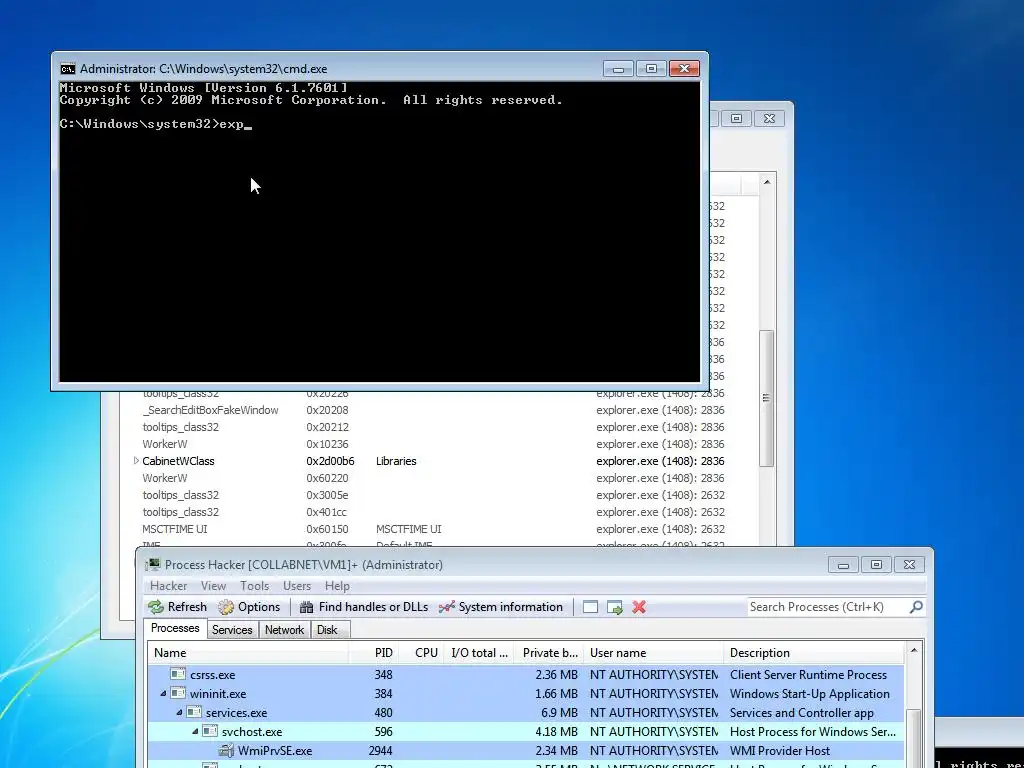Minimize the Process Hacker window

click(844, 565)
